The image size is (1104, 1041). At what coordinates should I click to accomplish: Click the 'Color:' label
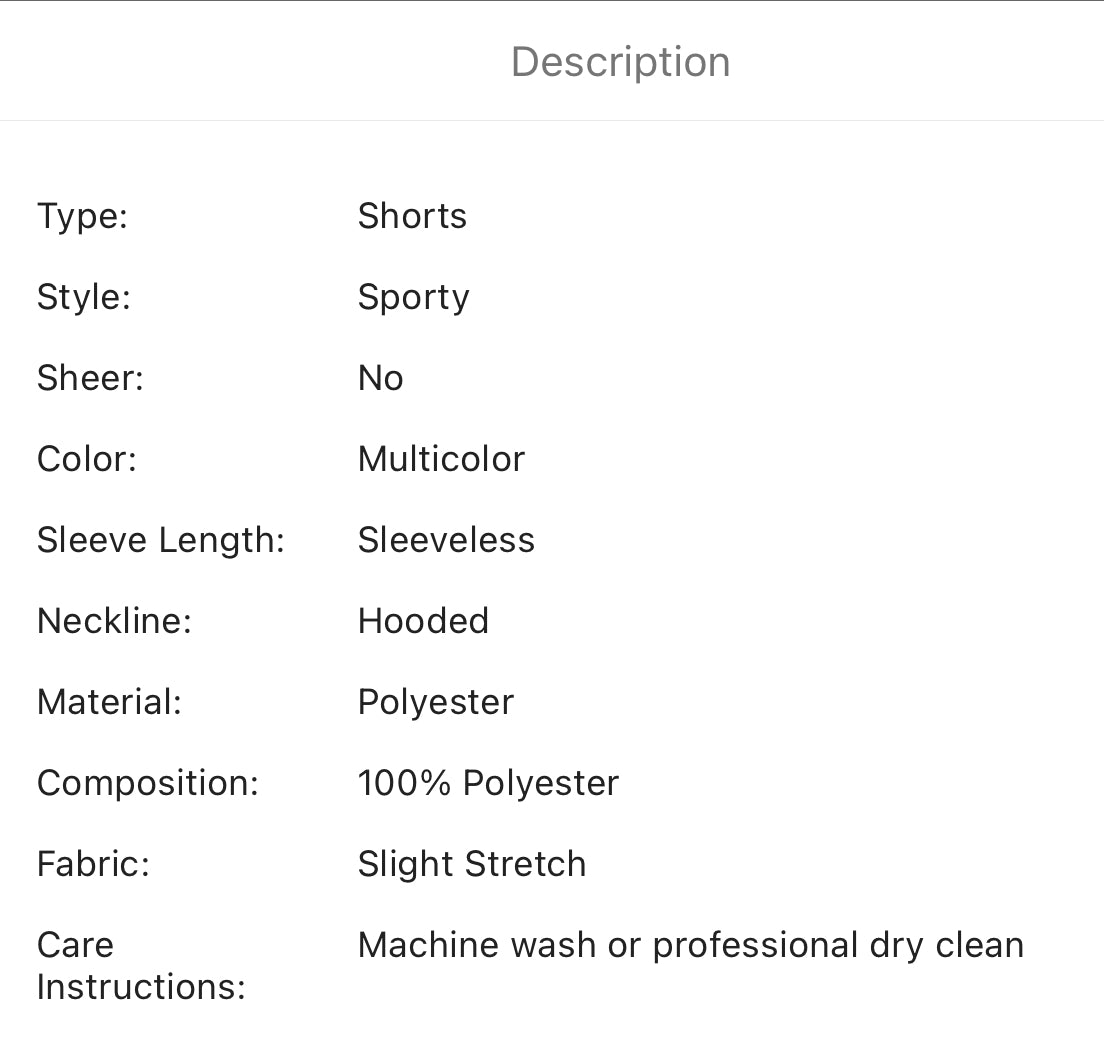click(x=86, y=459)
